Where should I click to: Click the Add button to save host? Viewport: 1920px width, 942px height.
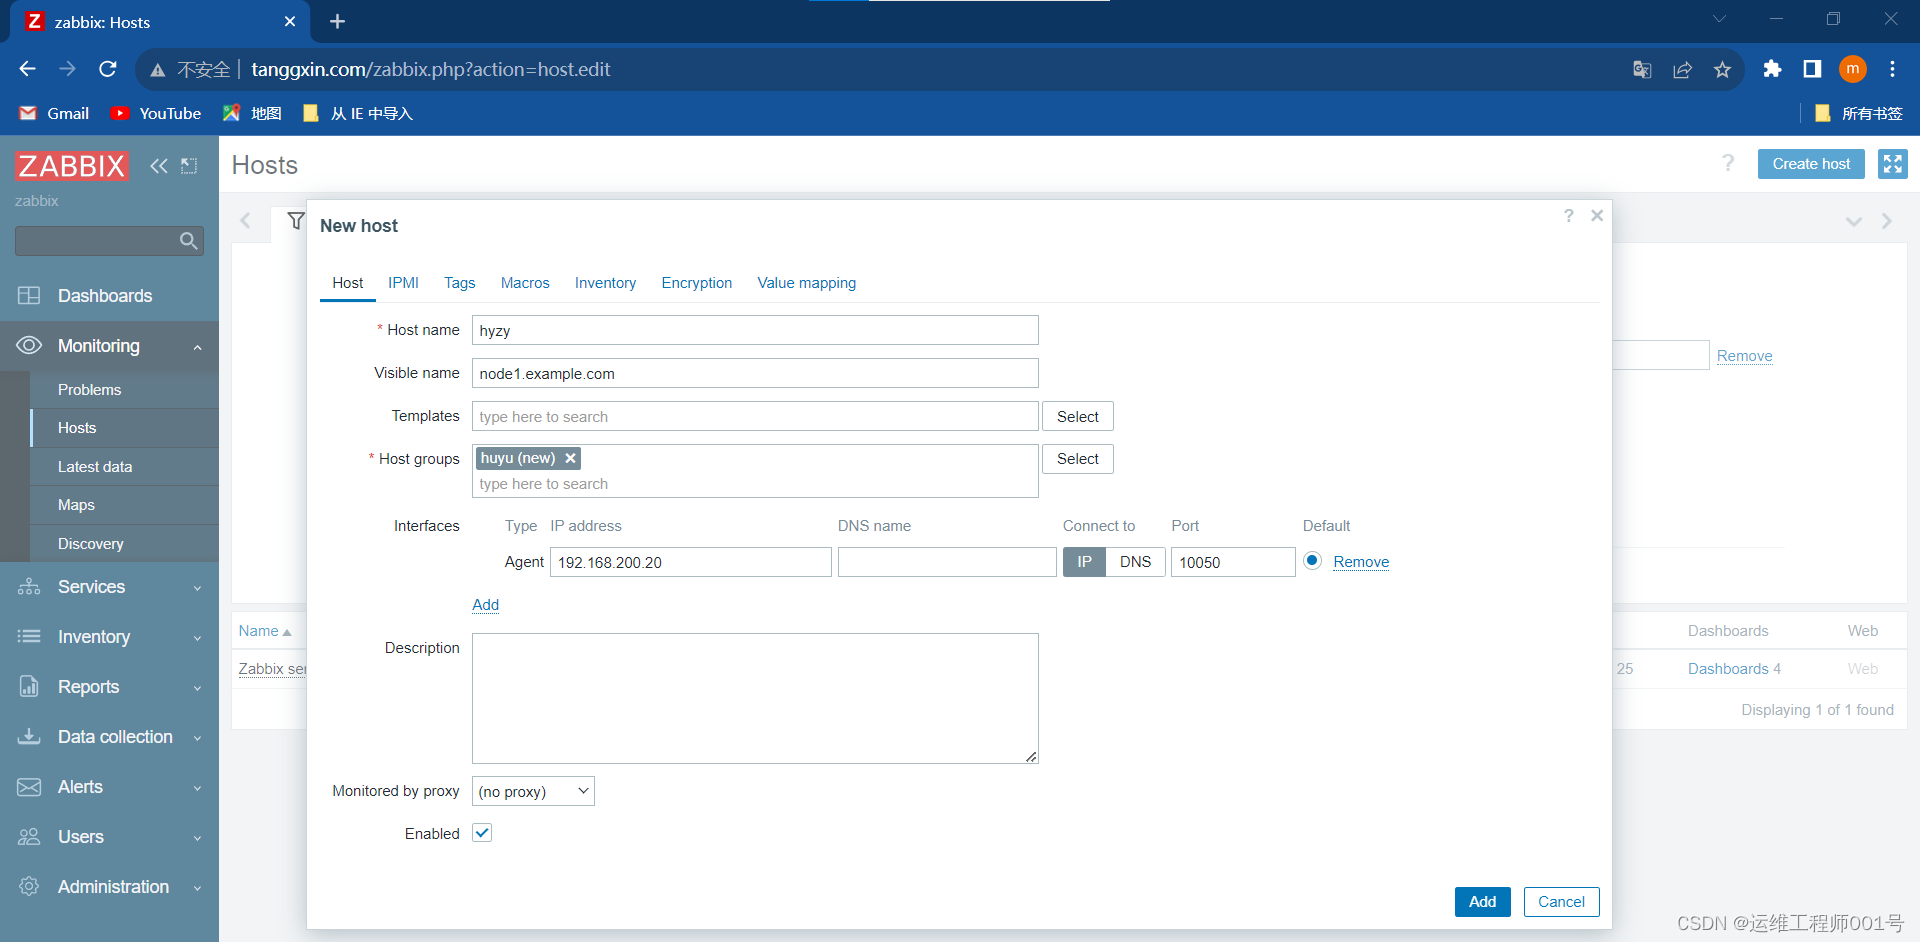click(1482, 902)
